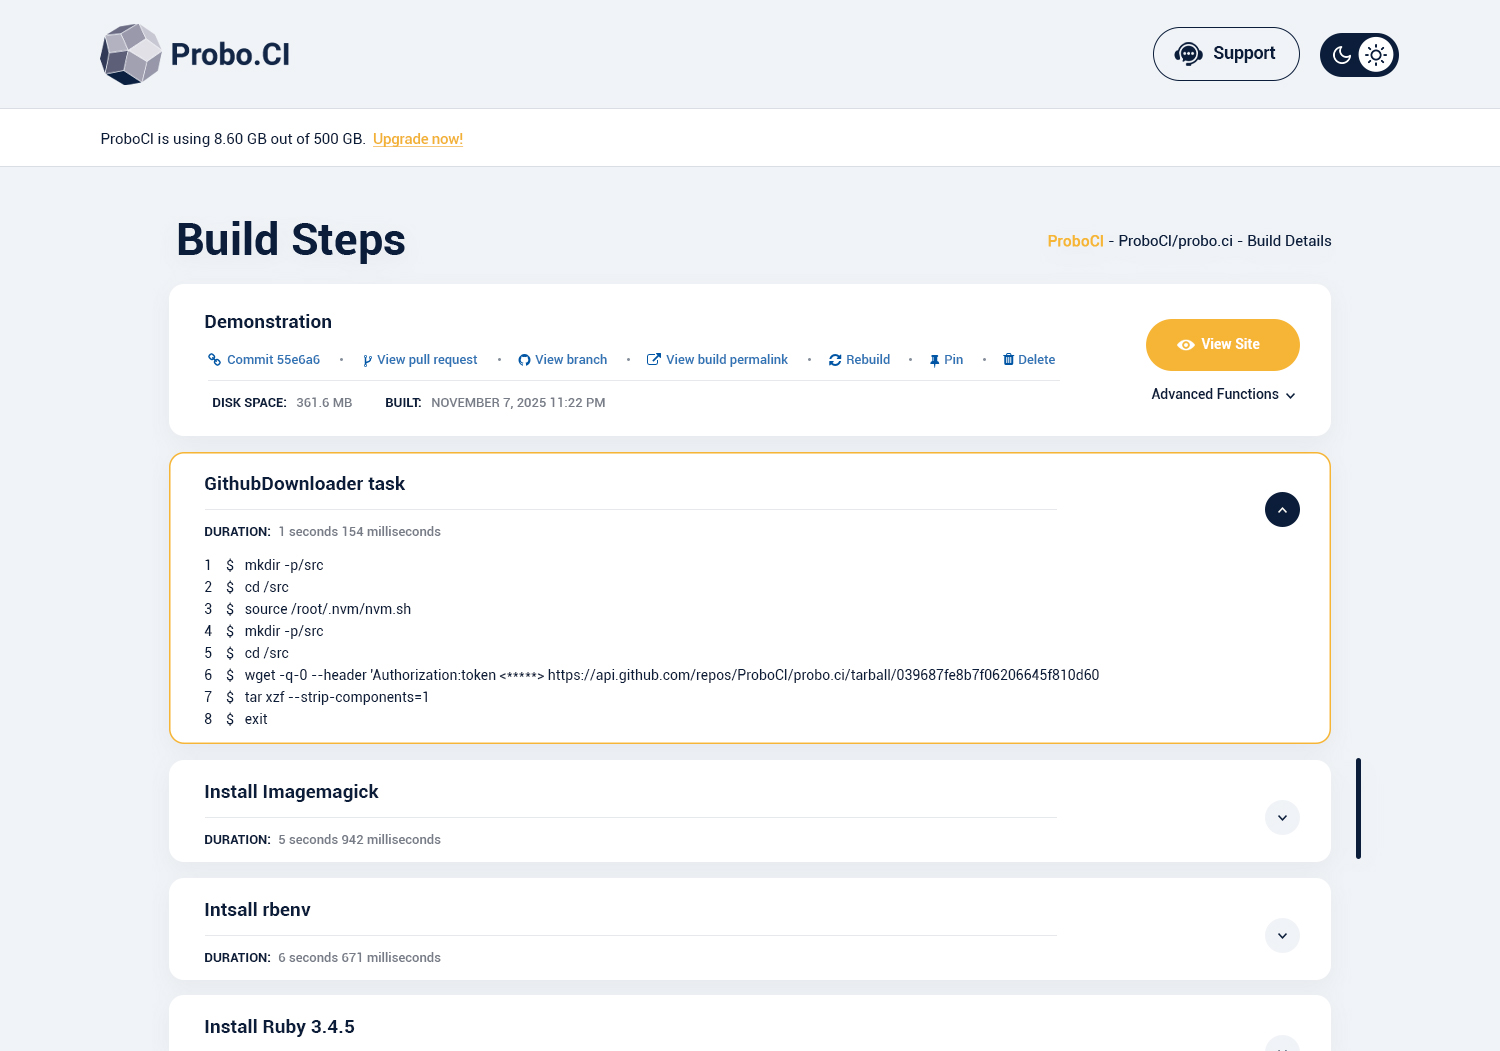Screen dimensions: 1500x1051
Task: Click the Build Steps page heading
Action: point(291,240)
